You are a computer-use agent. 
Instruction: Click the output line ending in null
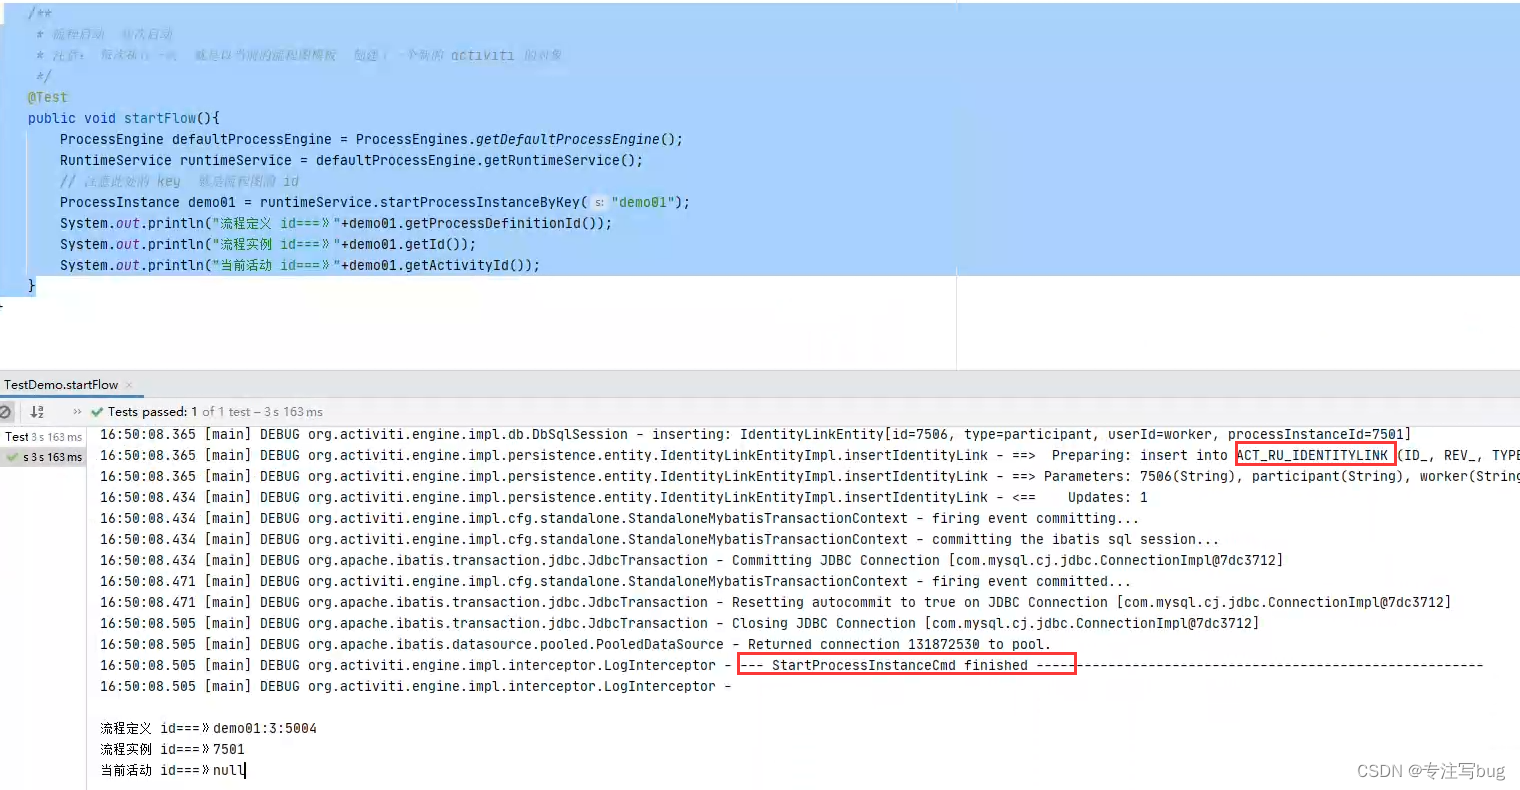coord(172,770)
